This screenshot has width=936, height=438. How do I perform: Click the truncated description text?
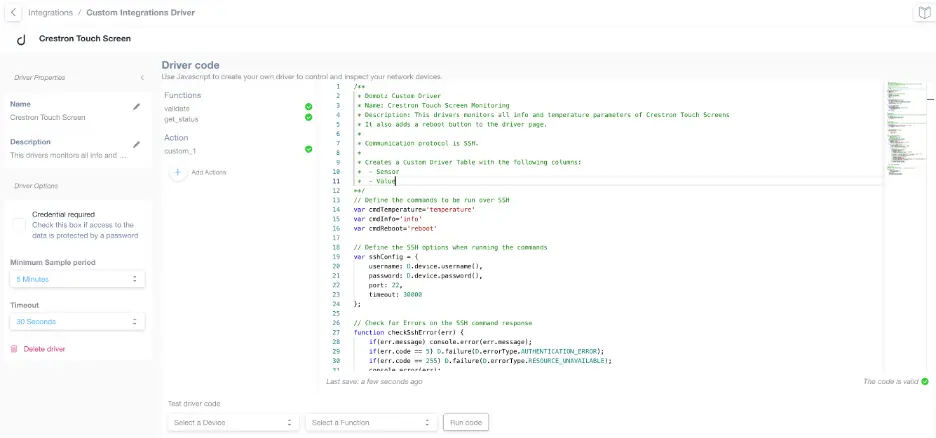click(x=69, y=155)
